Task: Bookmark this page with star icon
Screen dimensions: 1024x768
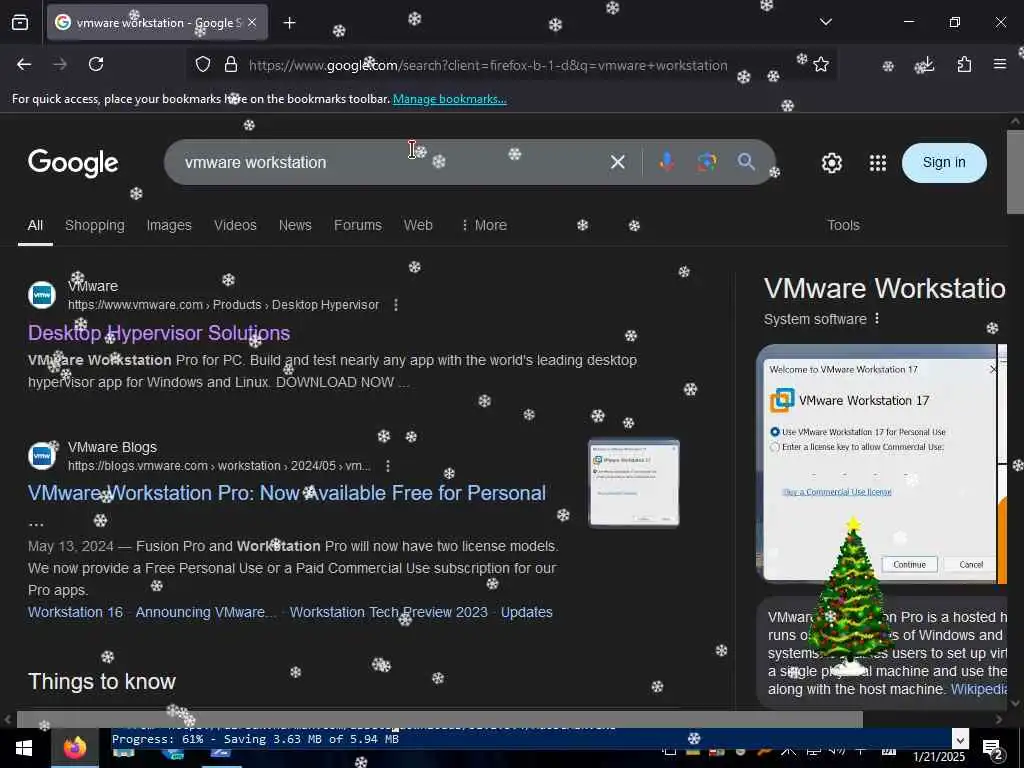Action: [x=821, y=65]
